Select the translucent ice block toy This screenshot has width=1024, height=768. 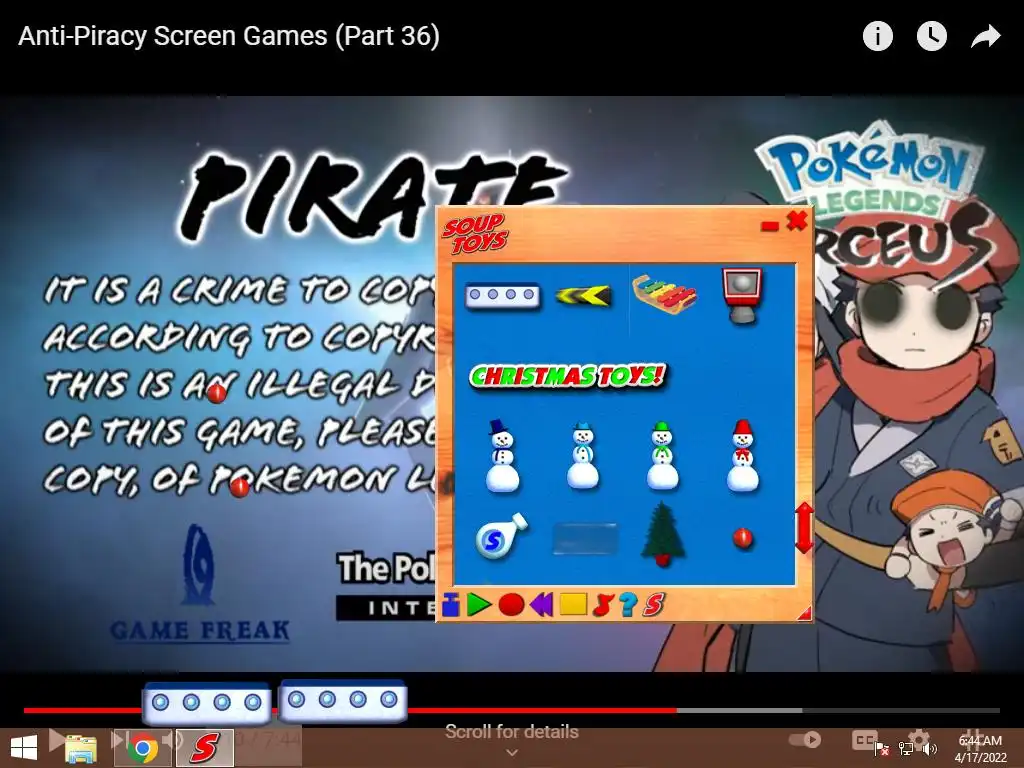(x=584, y=538)
